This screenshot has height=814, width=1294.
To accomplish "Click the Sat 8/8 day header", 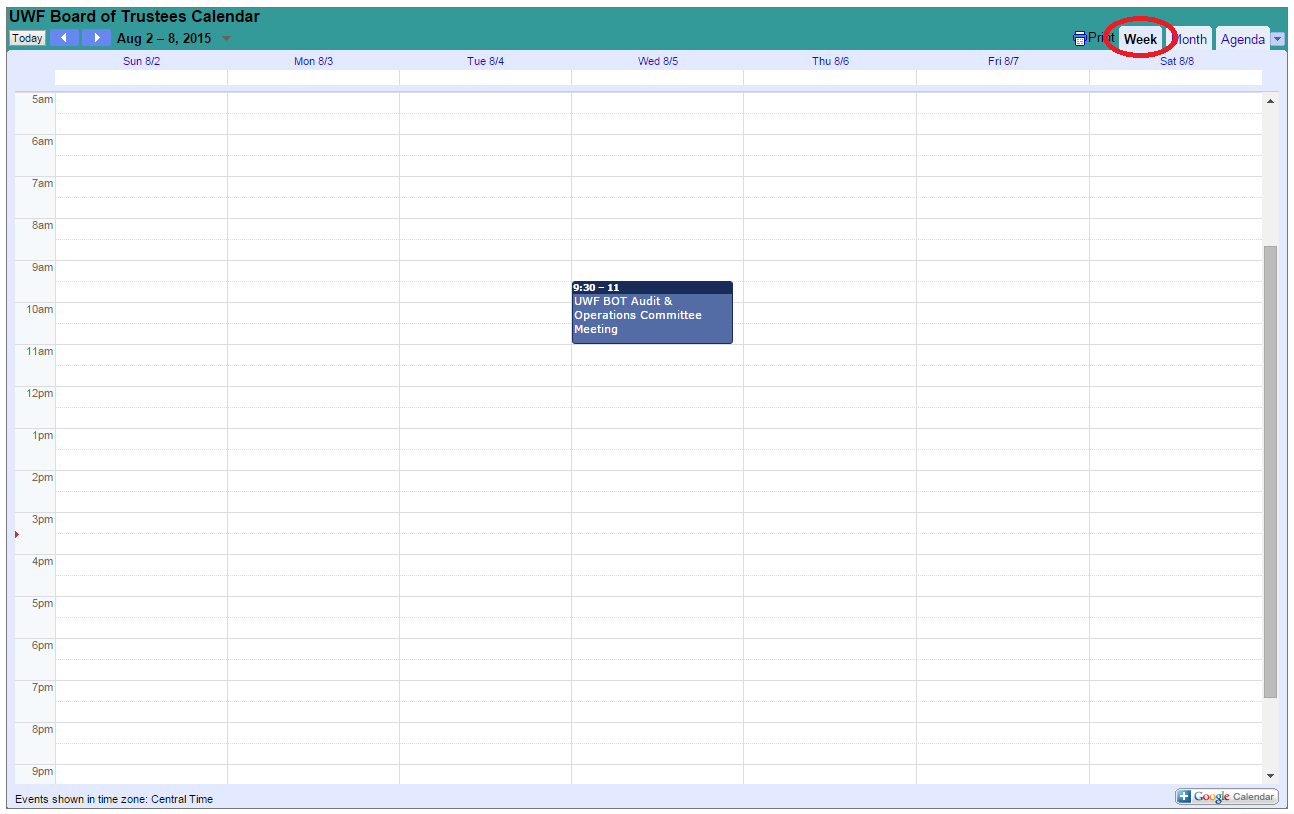I will [x=1176, y=61].
